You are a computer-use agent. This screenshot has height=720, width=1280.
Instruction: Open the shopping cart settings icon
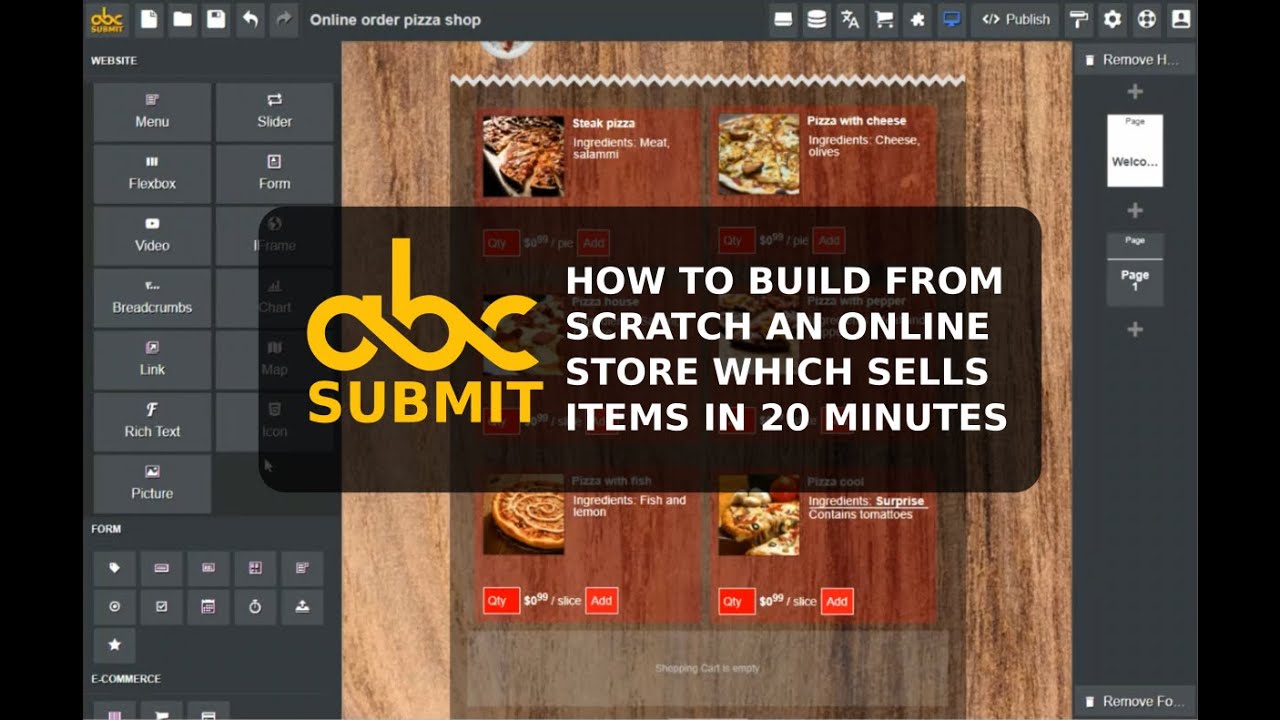(884, 20)
